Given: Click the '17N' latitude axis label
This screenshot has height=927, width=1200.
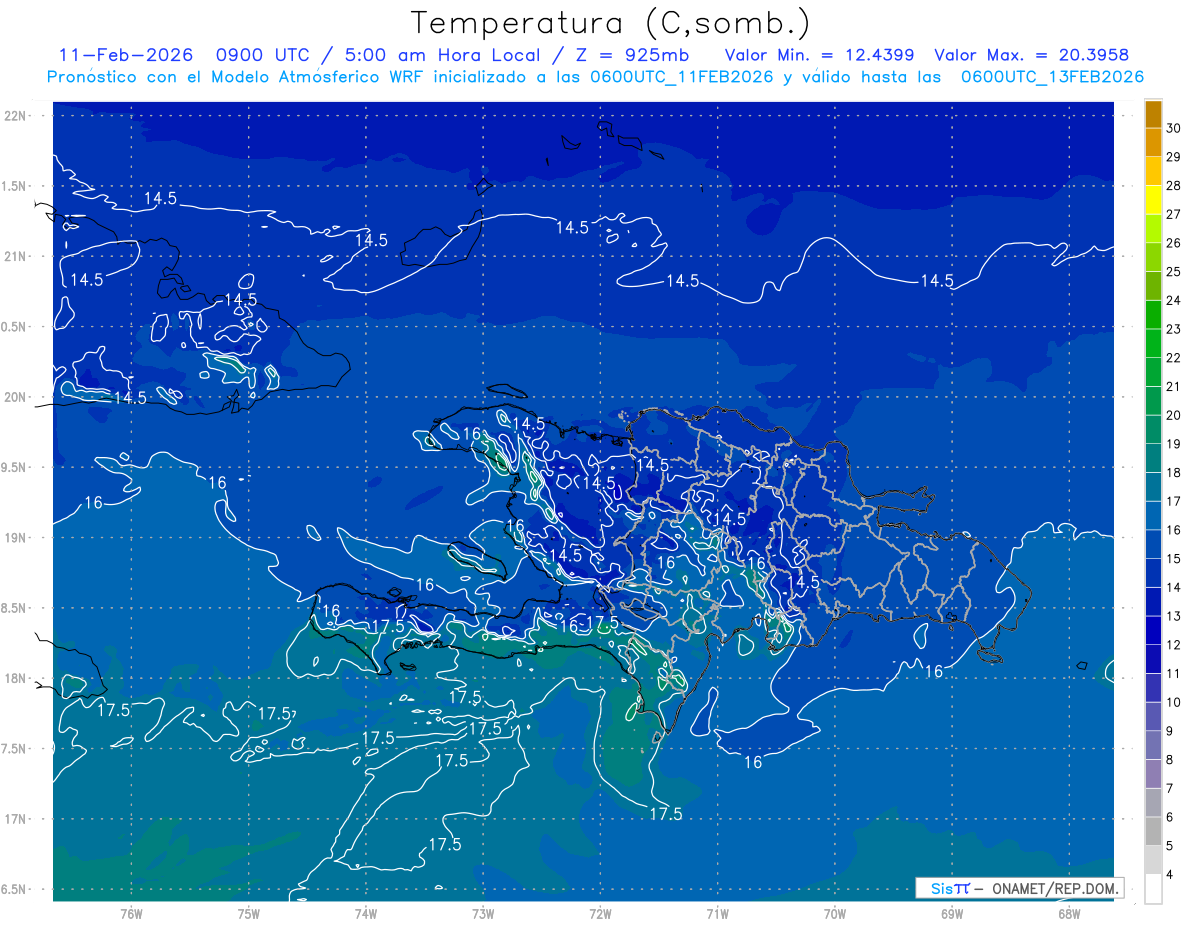Looking at the screenshot, I should click(x=17, y=819).
